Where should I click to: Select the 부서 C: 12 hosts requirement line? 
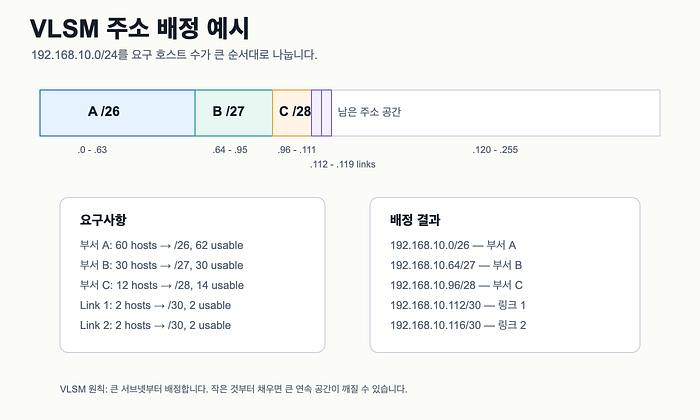(162, 285)
